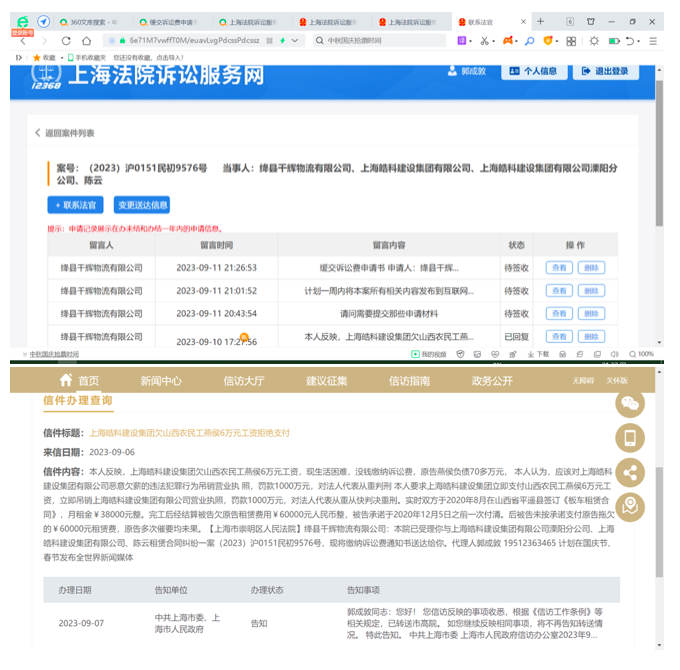The width and height of the screenshot is (680, 670).
Task: Click the scissors screenshot tool icon
Action: click(x=485, y=40)
